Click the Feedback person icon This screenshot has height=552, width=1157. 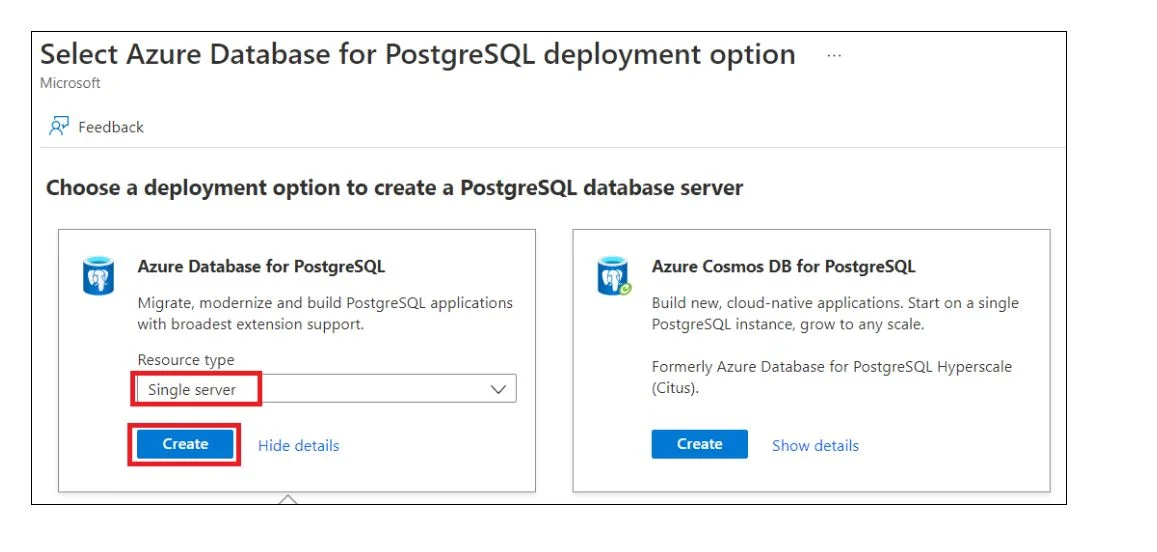pos(58,126)
